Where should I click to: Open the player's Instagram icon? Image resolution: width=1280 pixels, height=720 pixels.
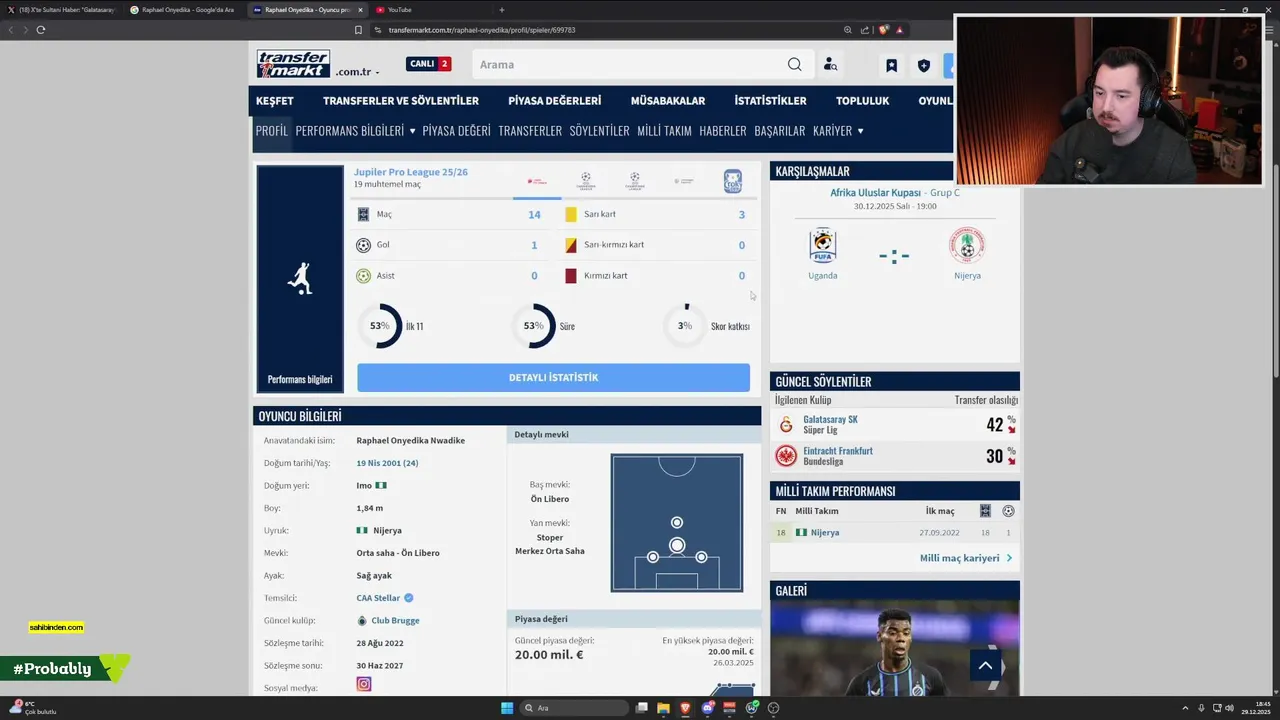click(x=364, y=684)
